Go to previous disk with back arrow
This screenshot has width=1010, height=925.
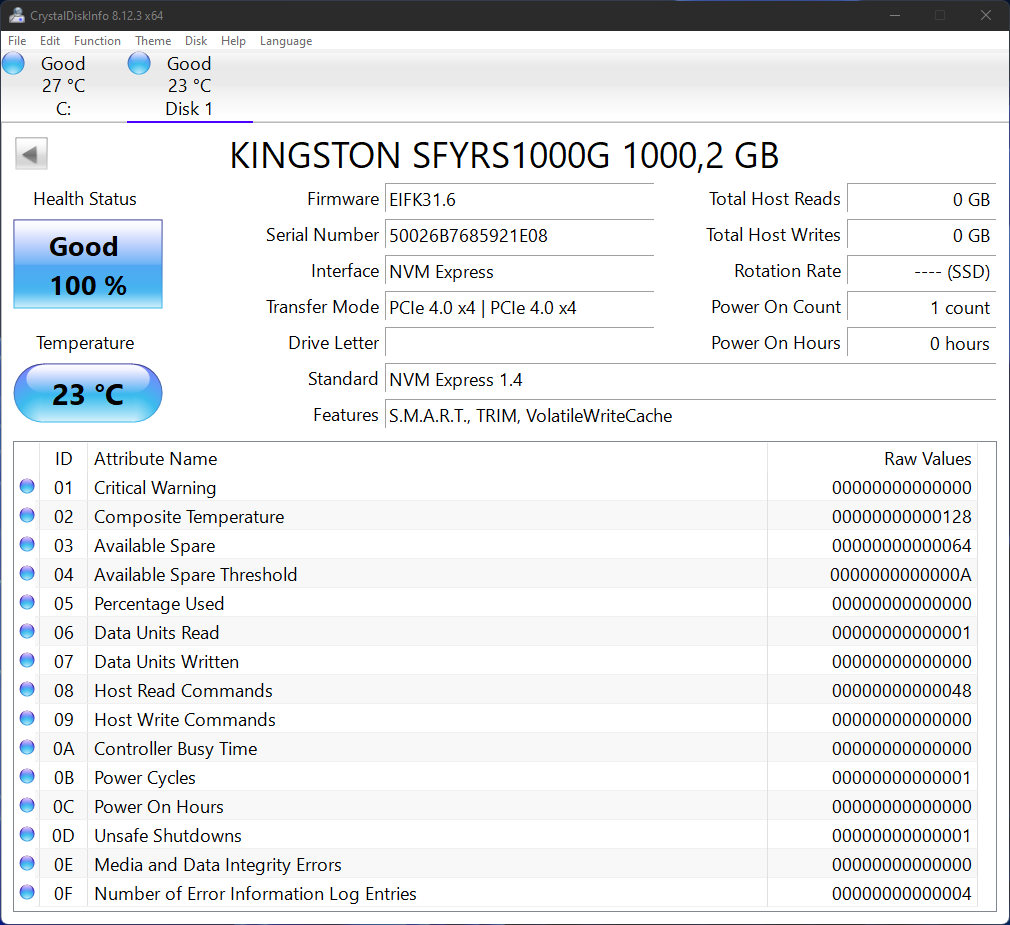coord(31,154)
